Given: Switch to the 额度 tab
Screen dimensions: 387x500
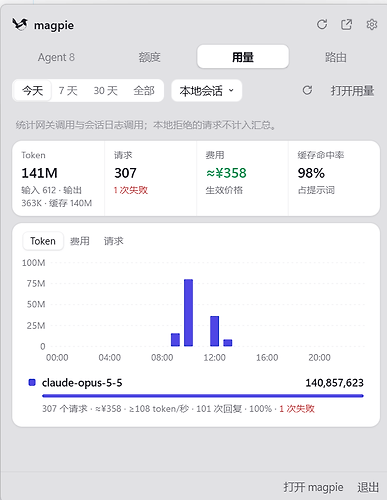Looking at the screenshot, I should (150, 57).
